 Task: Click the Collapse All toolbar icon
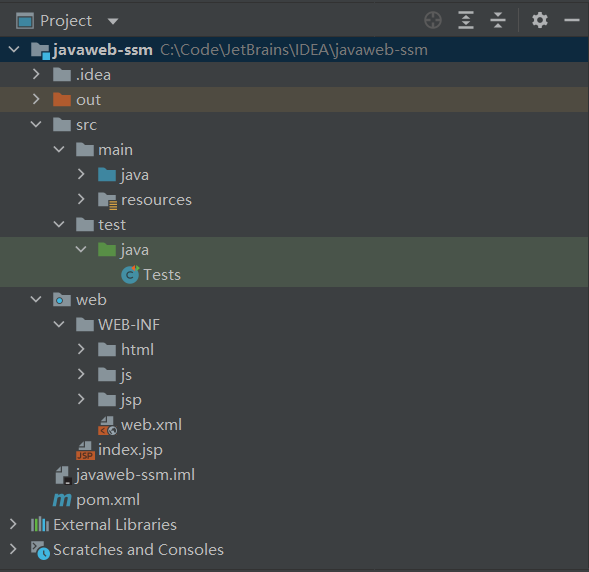(x=498, y=20)
